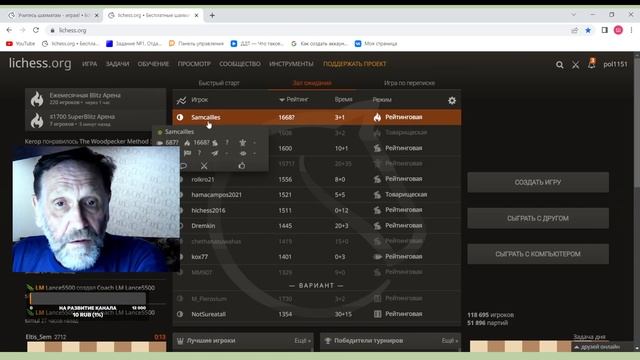Sort lobby by Рейтинг column arrow
The height and width of the screenshot is (360, 640).
pos(282,100)
